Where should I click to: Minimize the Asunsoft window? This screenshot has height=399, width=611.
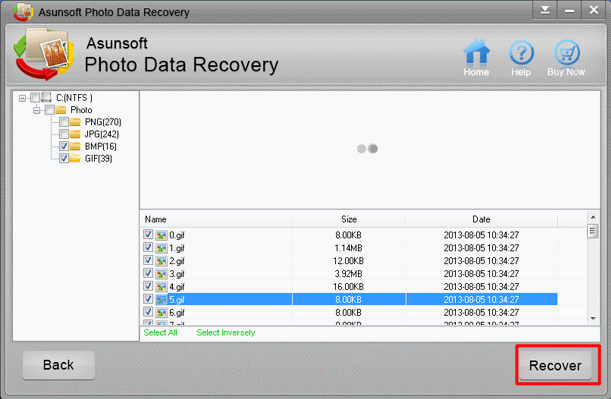569,10
